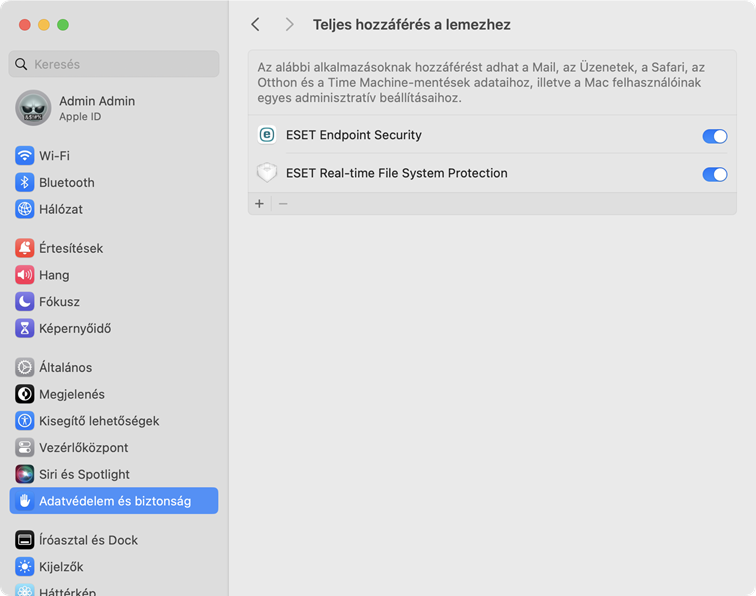
Task: Click the Íróasztal és Dock icon
Action: tap(25, 540)
